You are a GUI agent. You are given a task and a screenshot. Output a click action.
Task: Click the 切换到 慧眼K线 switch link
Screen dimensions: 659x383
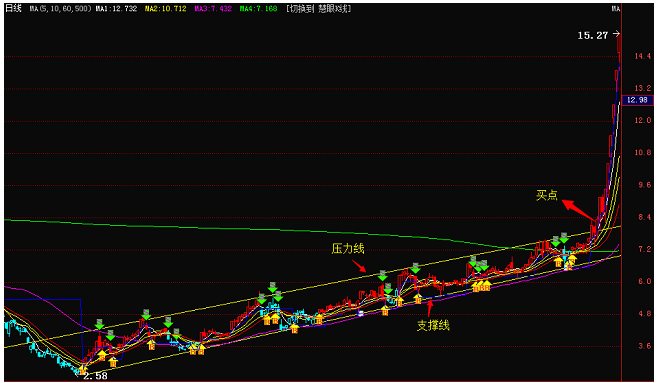point(318,8)
